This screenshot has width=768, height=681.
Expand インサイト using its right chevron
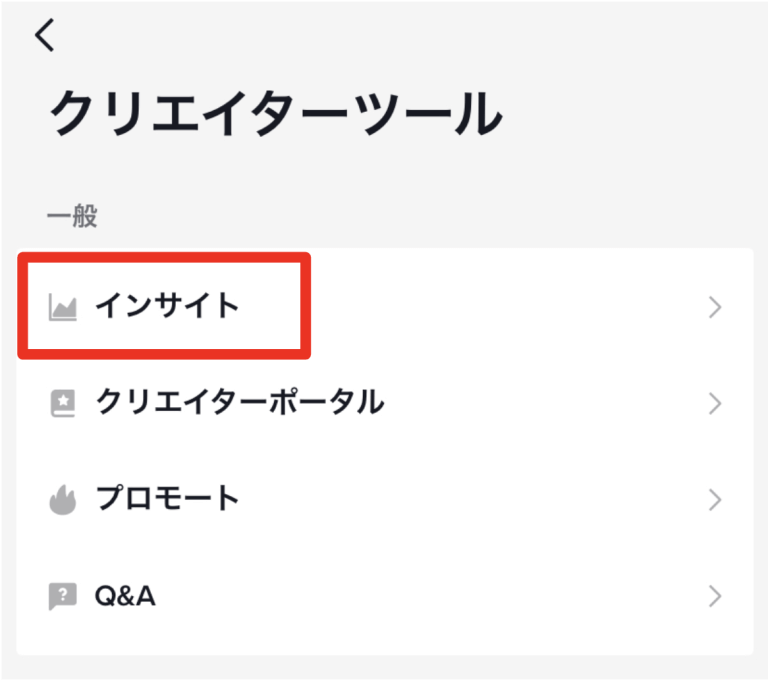714,307
